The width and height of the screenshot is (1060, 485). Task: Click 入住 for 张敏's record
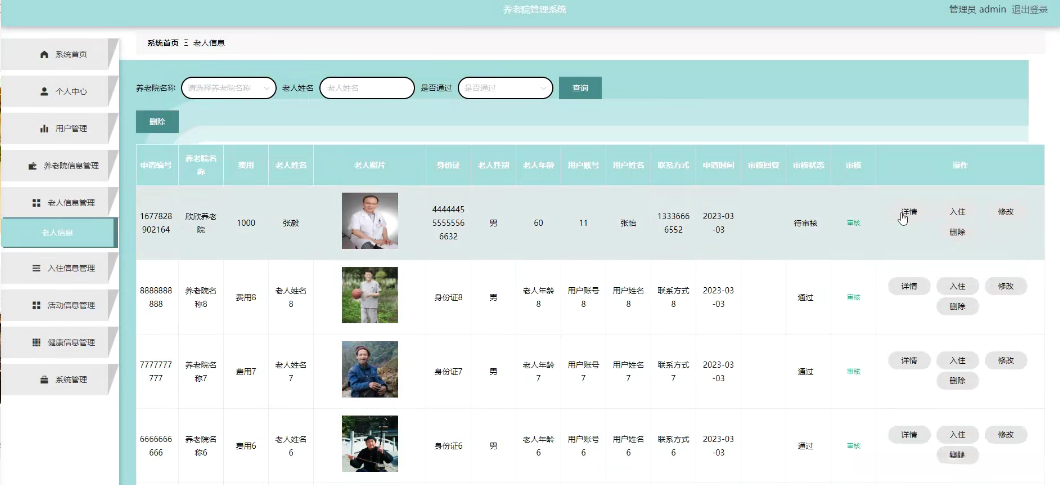(957, 212)
